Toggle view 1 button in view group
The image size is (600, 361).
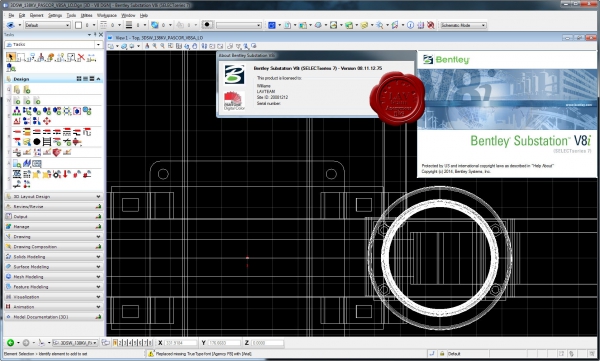115,343
